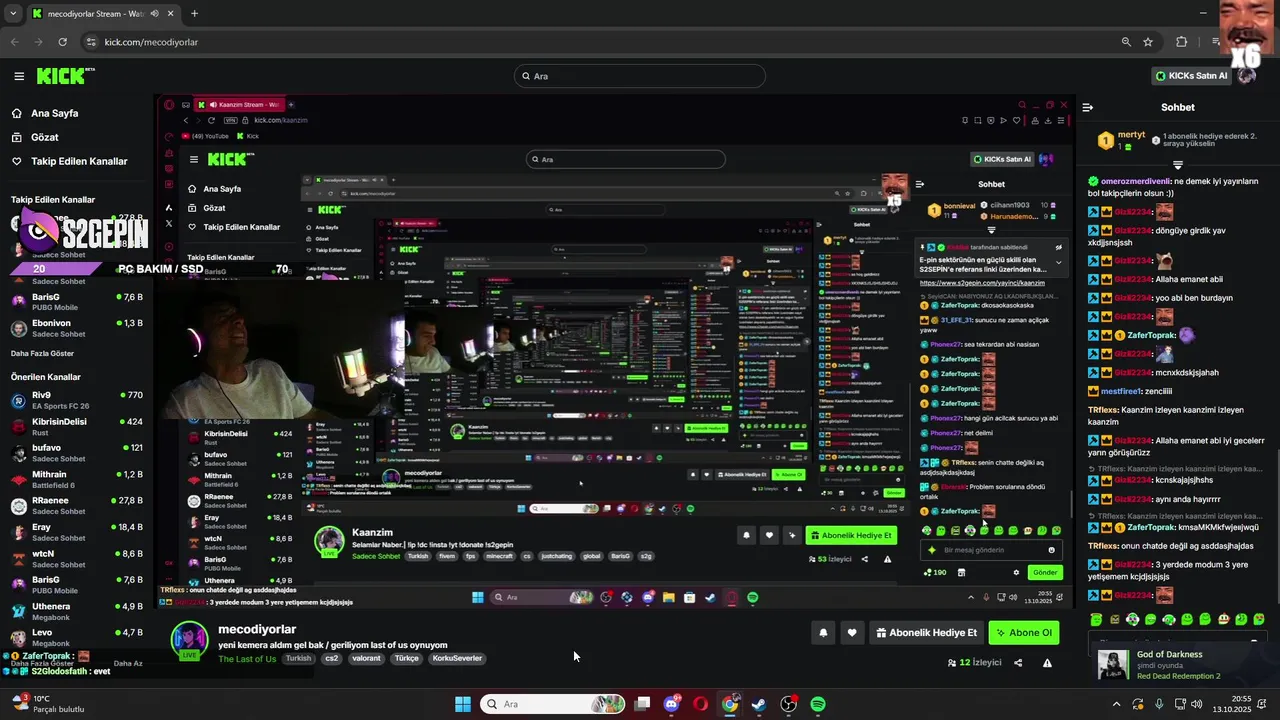Click Abonelik Hediye Et for mecodiyorlar
Screen dimensions: 1280x720
point(926,632)
